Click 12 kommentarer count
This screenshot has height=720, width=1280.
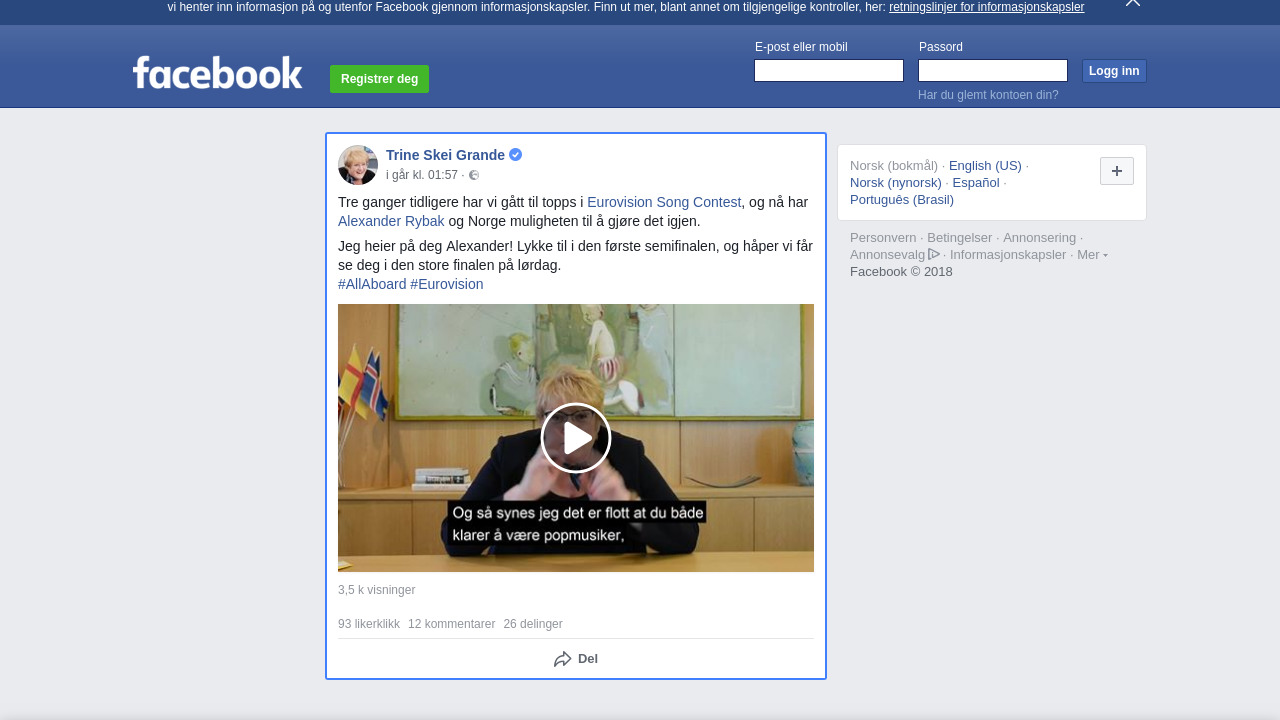pos(452,624)
